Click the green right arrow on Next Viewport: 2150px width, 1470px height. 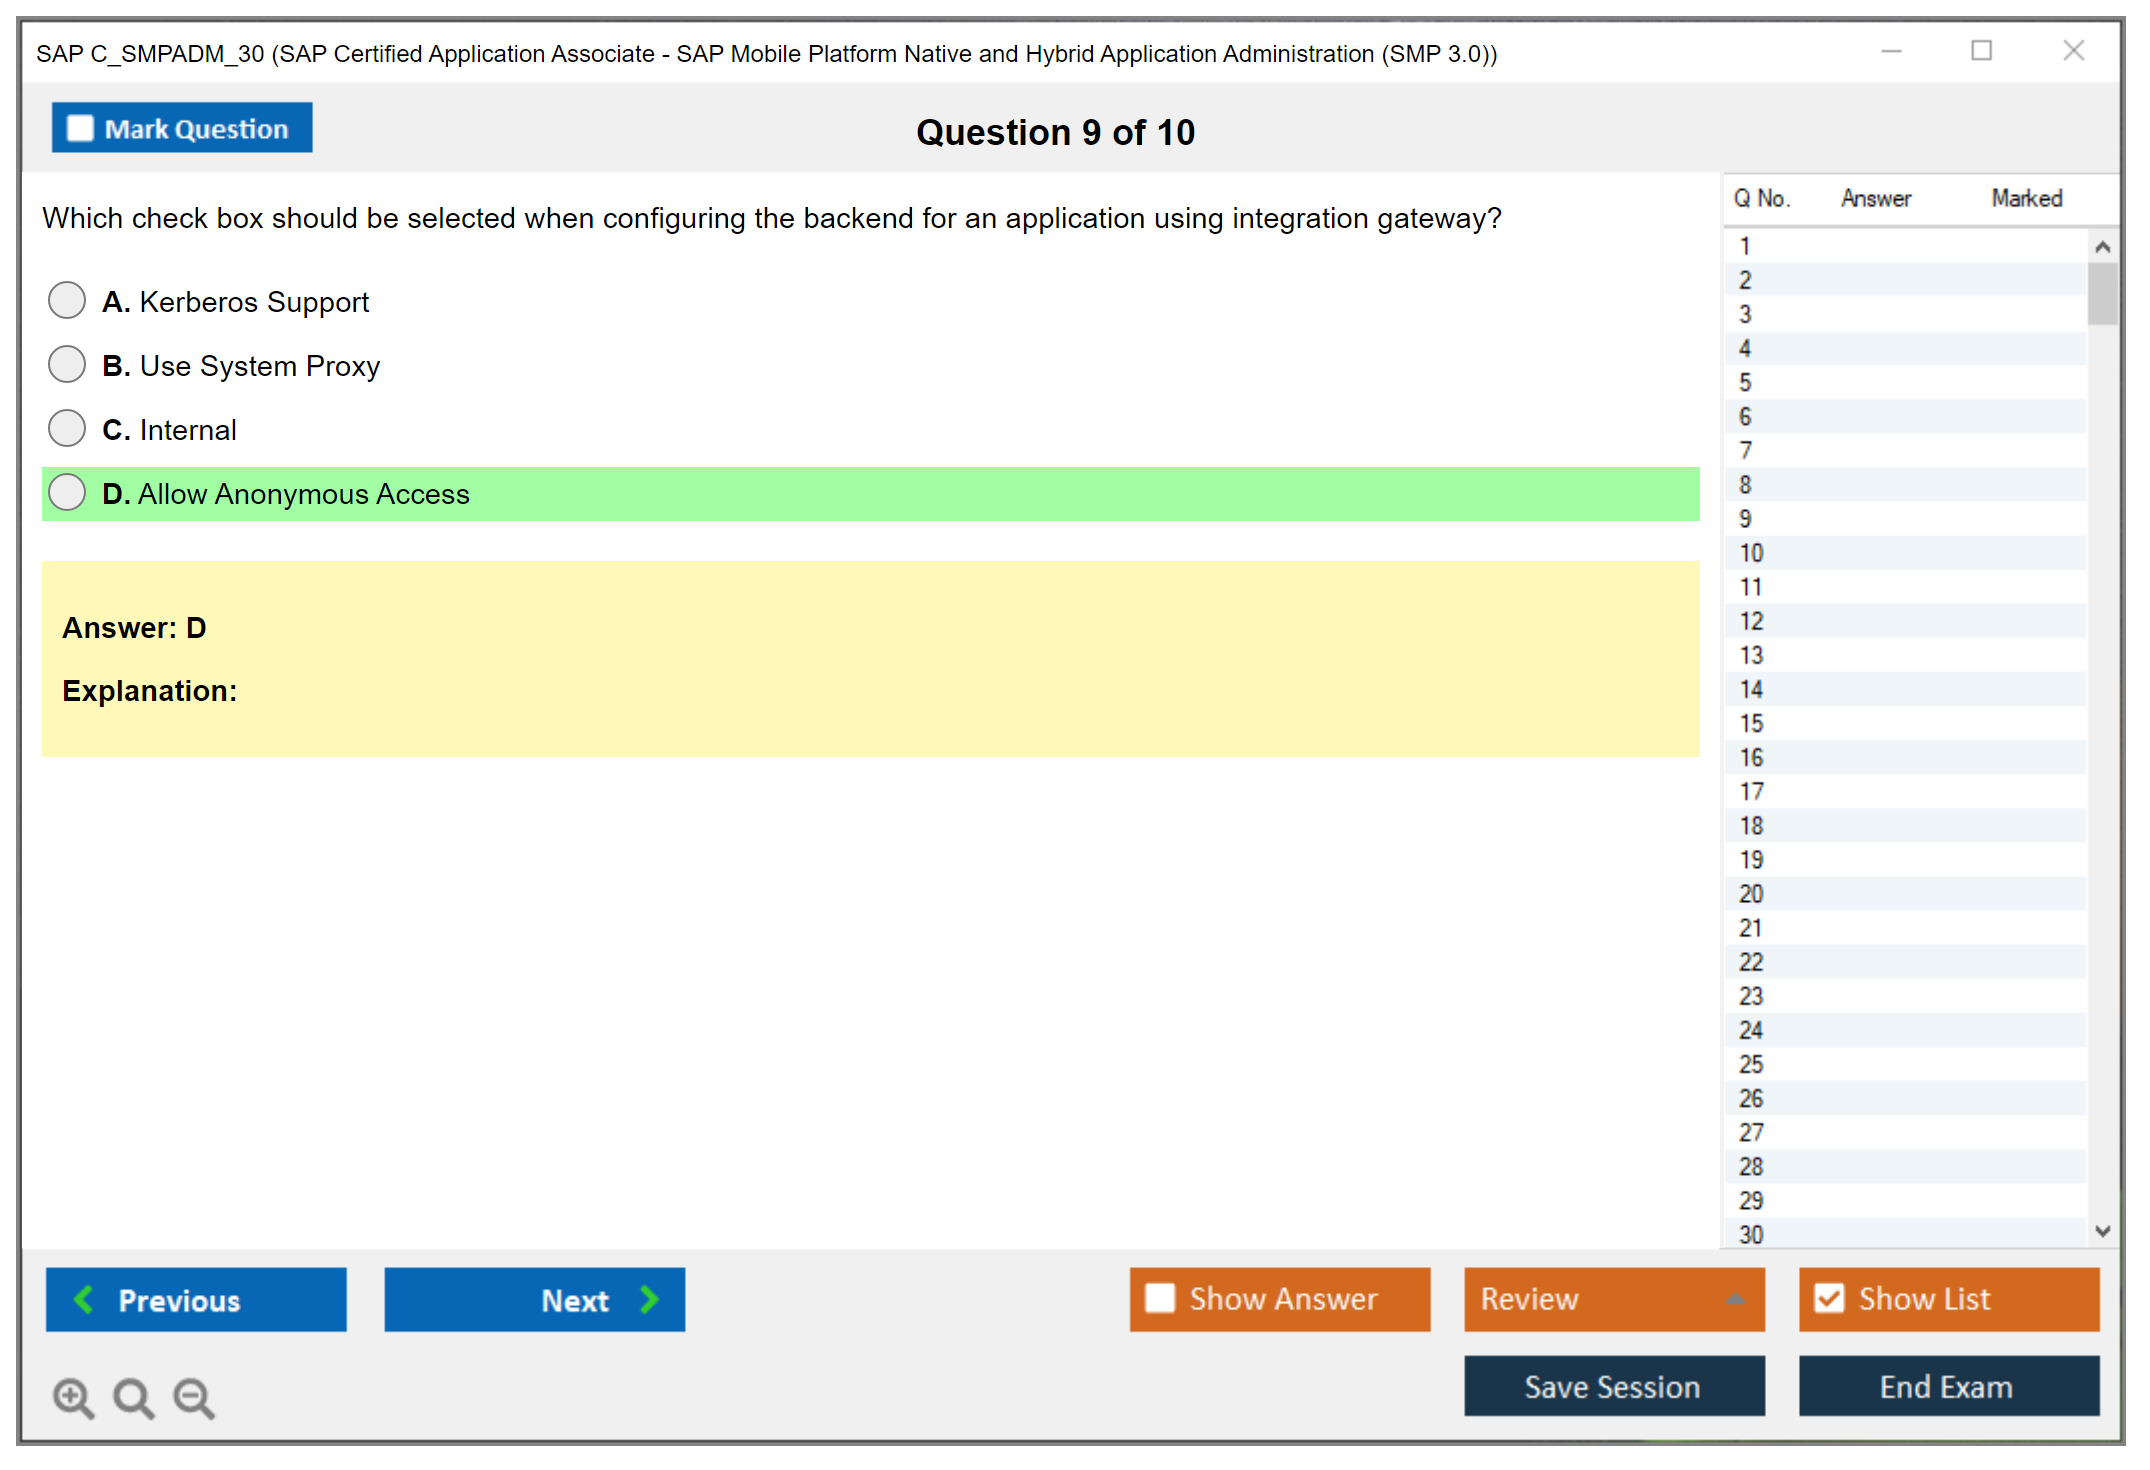(x=649, y=1299)
